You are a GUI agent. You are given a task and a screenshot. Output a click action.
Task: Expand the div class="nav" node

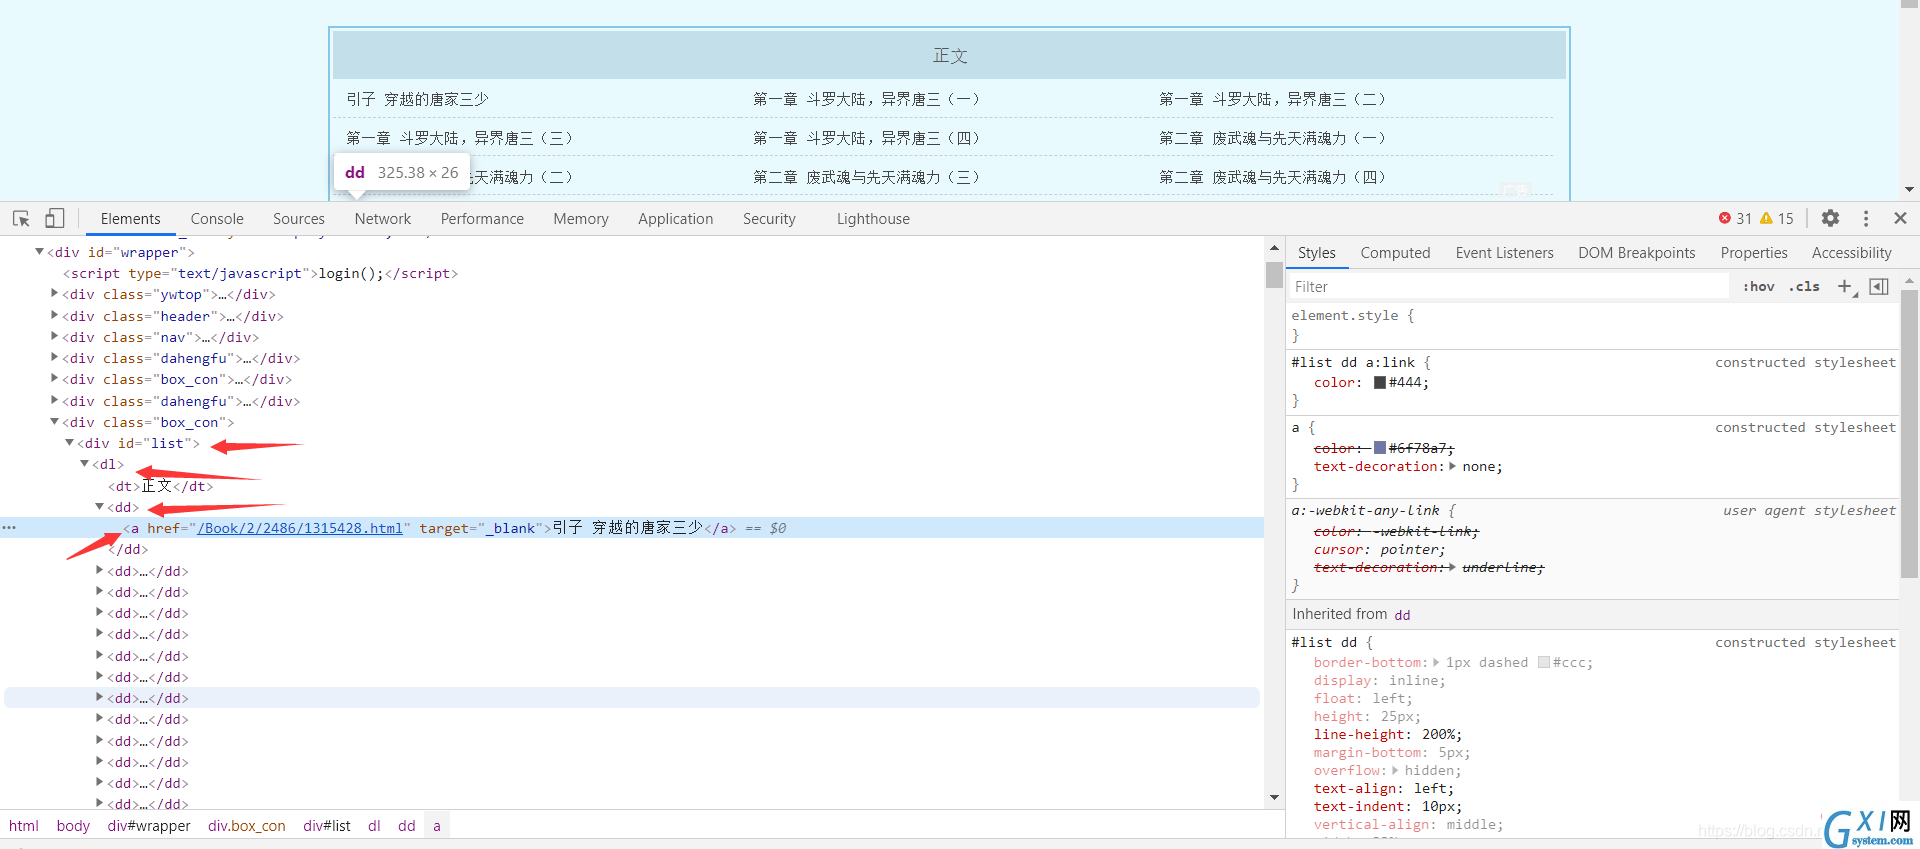point(54,337)
